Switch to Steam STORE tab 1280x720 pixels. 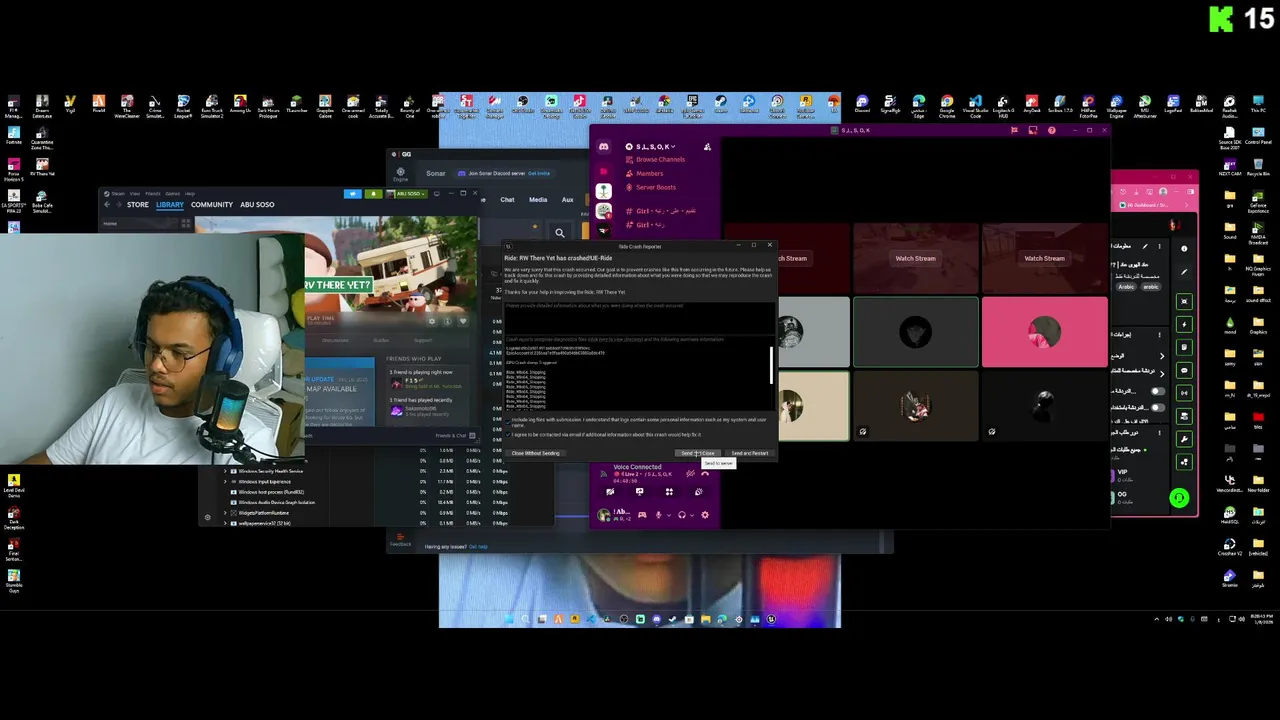pos(137,205)
